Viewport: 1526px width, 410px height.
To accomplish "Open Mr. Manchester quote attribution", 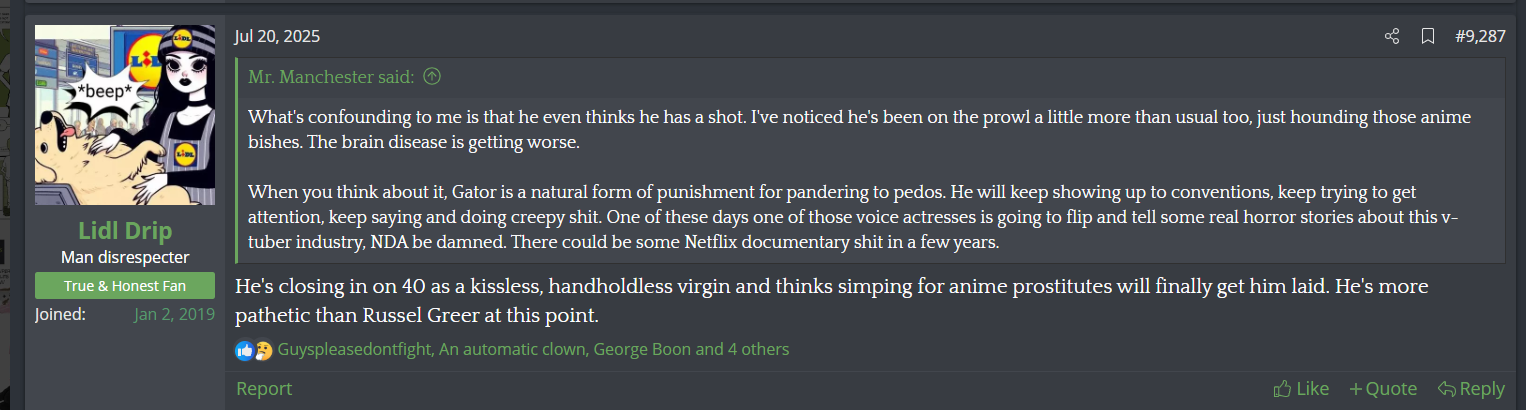I will (331, 76).
